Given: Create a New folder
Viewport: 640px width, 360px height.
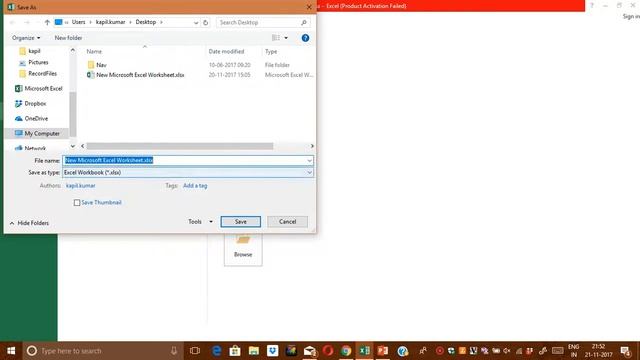Looking at the screenshot, I should (68, 38).
